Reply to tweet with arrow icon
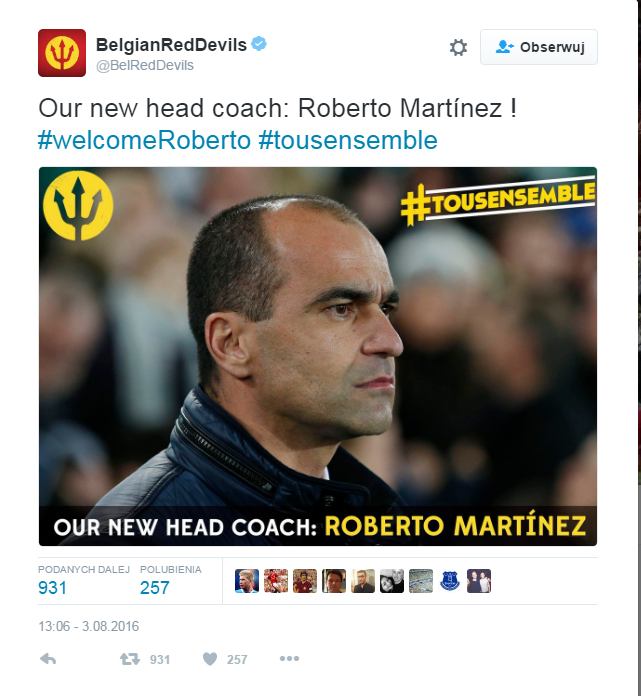Viewport: 641px width, 696px height. [x=48, y=659]
